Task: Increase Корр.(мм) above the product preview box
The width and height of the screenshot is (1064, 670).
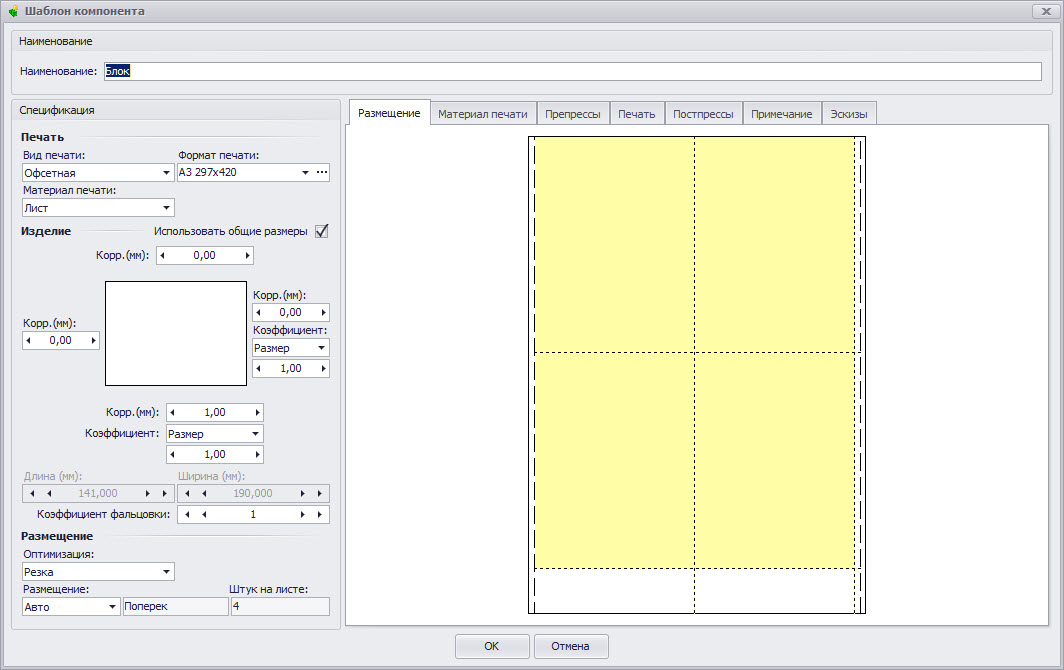Action: click(248, 256)
